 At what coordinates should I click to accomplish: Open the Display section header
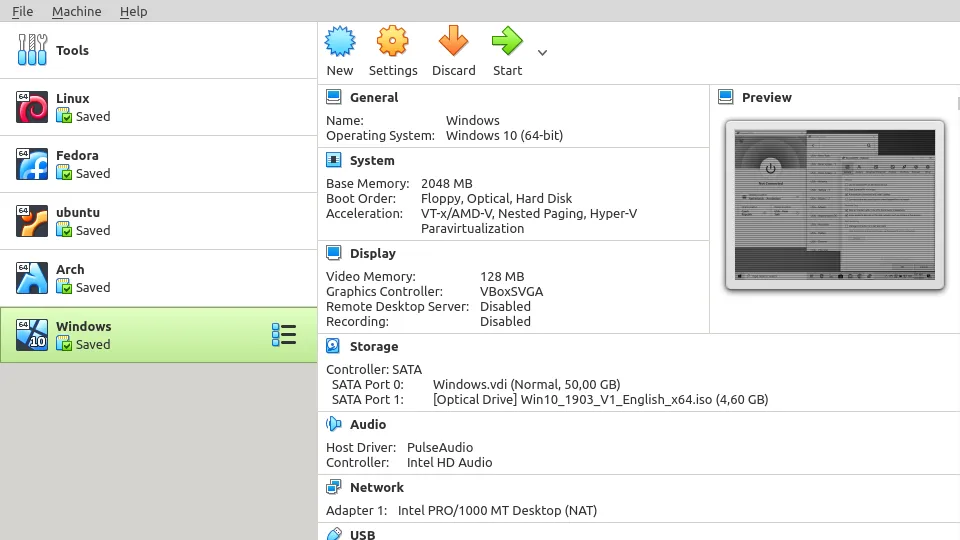coord(372,253)
